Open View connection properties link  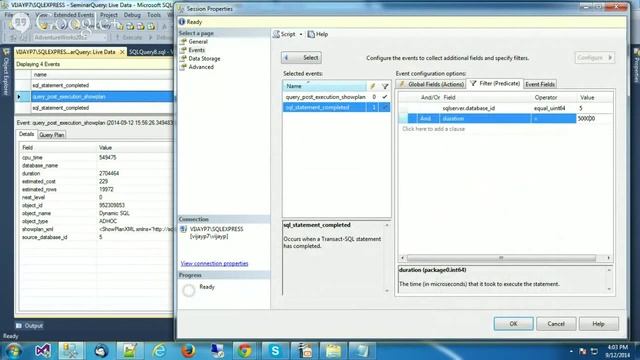coord(214,264)
